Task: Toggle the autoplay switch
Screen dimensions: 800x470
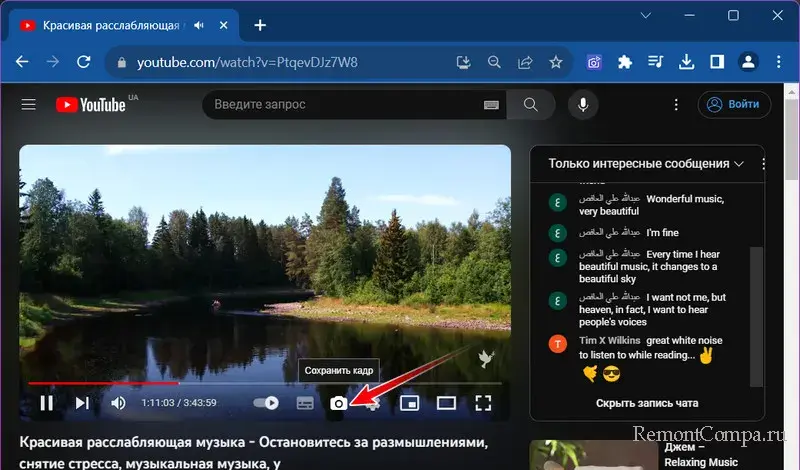Action: [x=266, y=403]
